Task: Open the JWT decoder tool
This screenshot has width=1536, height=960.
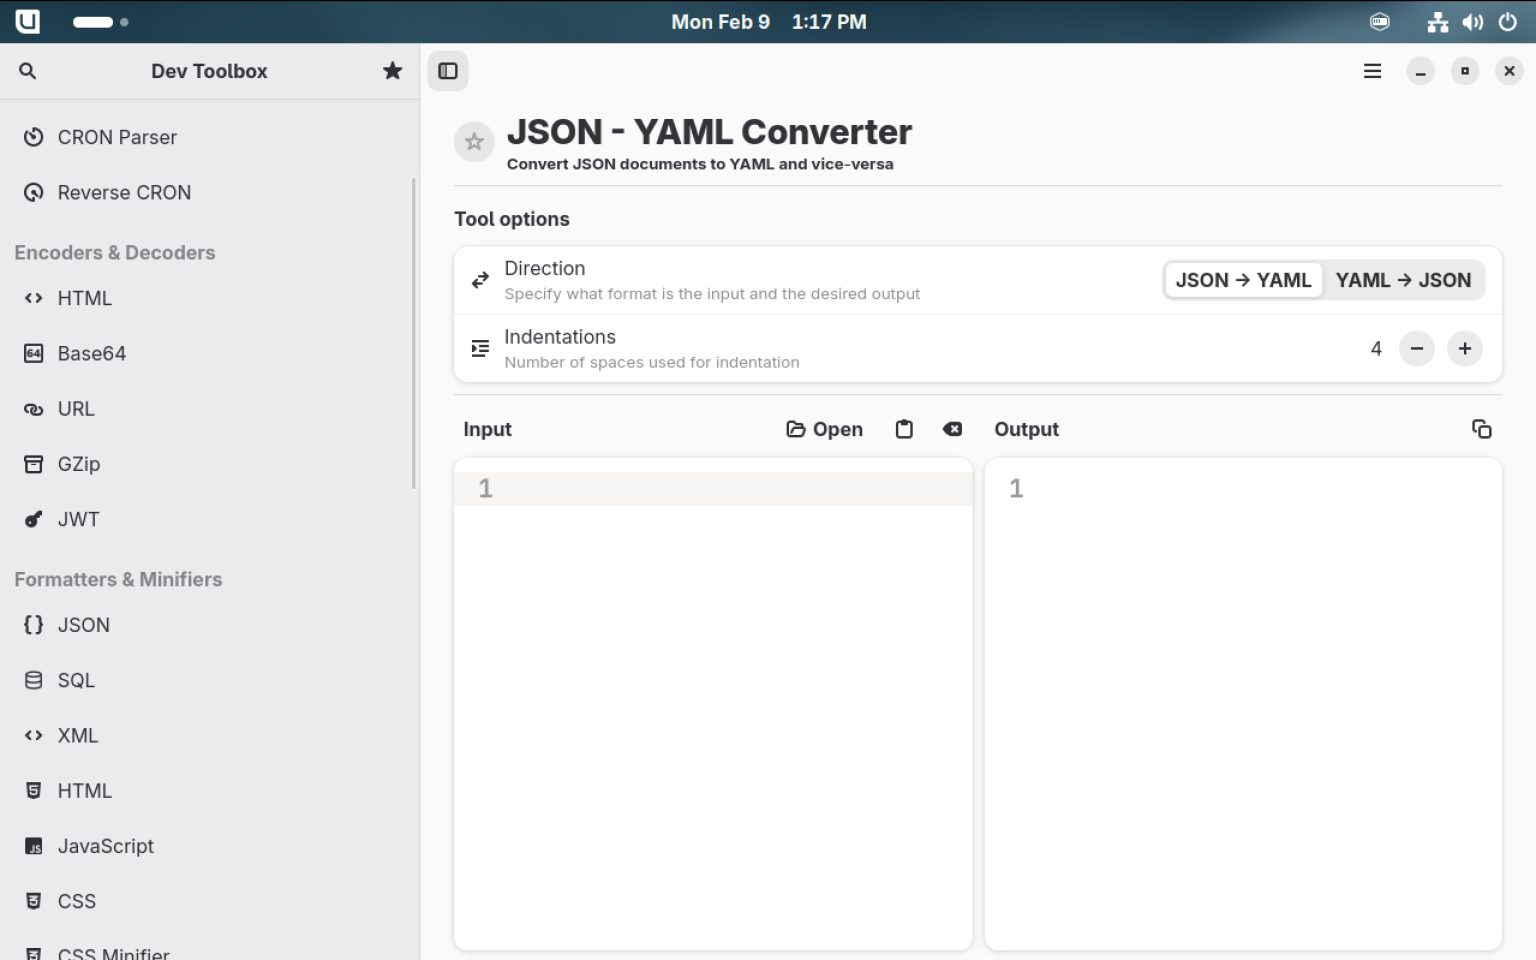Action: point(78,519)
